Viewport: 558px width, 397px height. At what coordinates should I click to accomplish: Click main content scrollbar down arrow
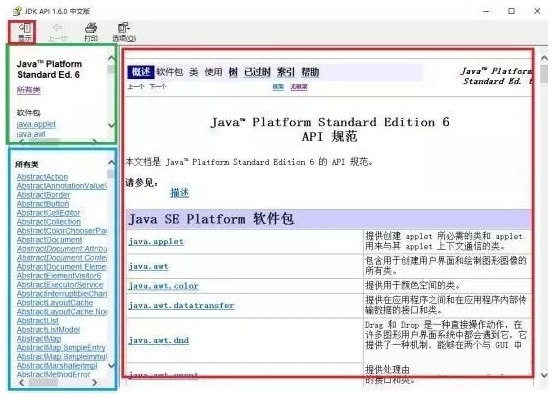pos(544,375)
